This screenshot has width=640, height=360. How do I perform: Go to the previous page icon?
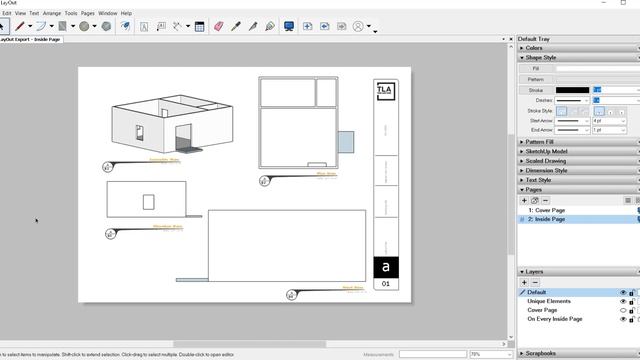(324, 27)
